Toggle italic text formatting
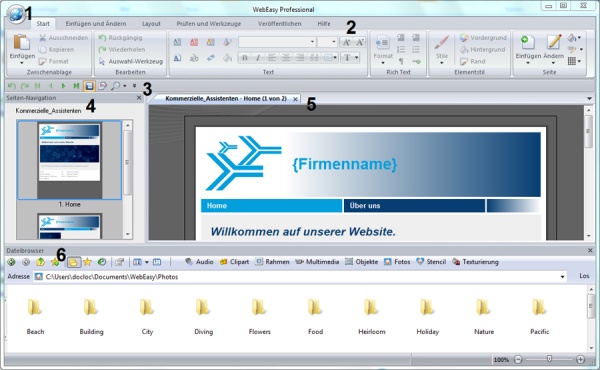 click(258, 58)
